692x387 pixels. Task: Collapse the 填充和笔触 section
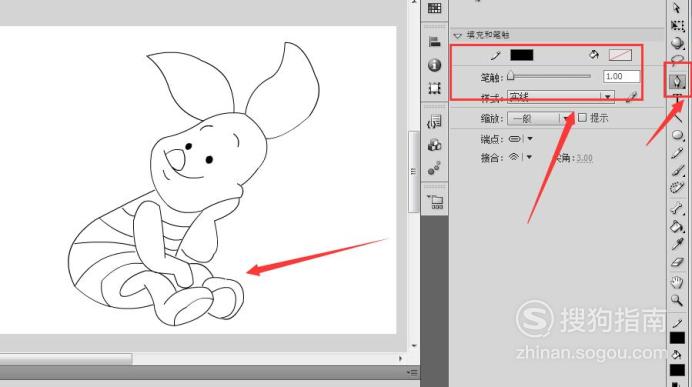point(457,35)
